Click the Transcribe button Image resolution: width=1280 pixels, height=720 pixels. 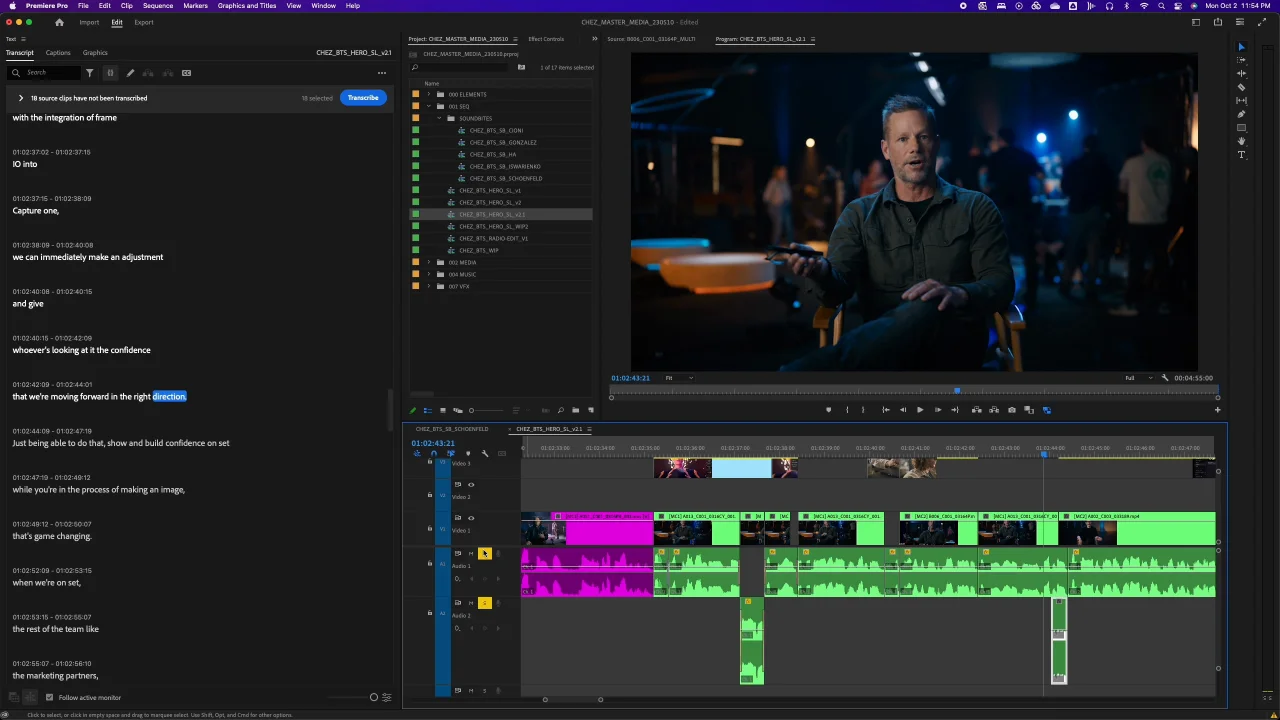point(363,98)
